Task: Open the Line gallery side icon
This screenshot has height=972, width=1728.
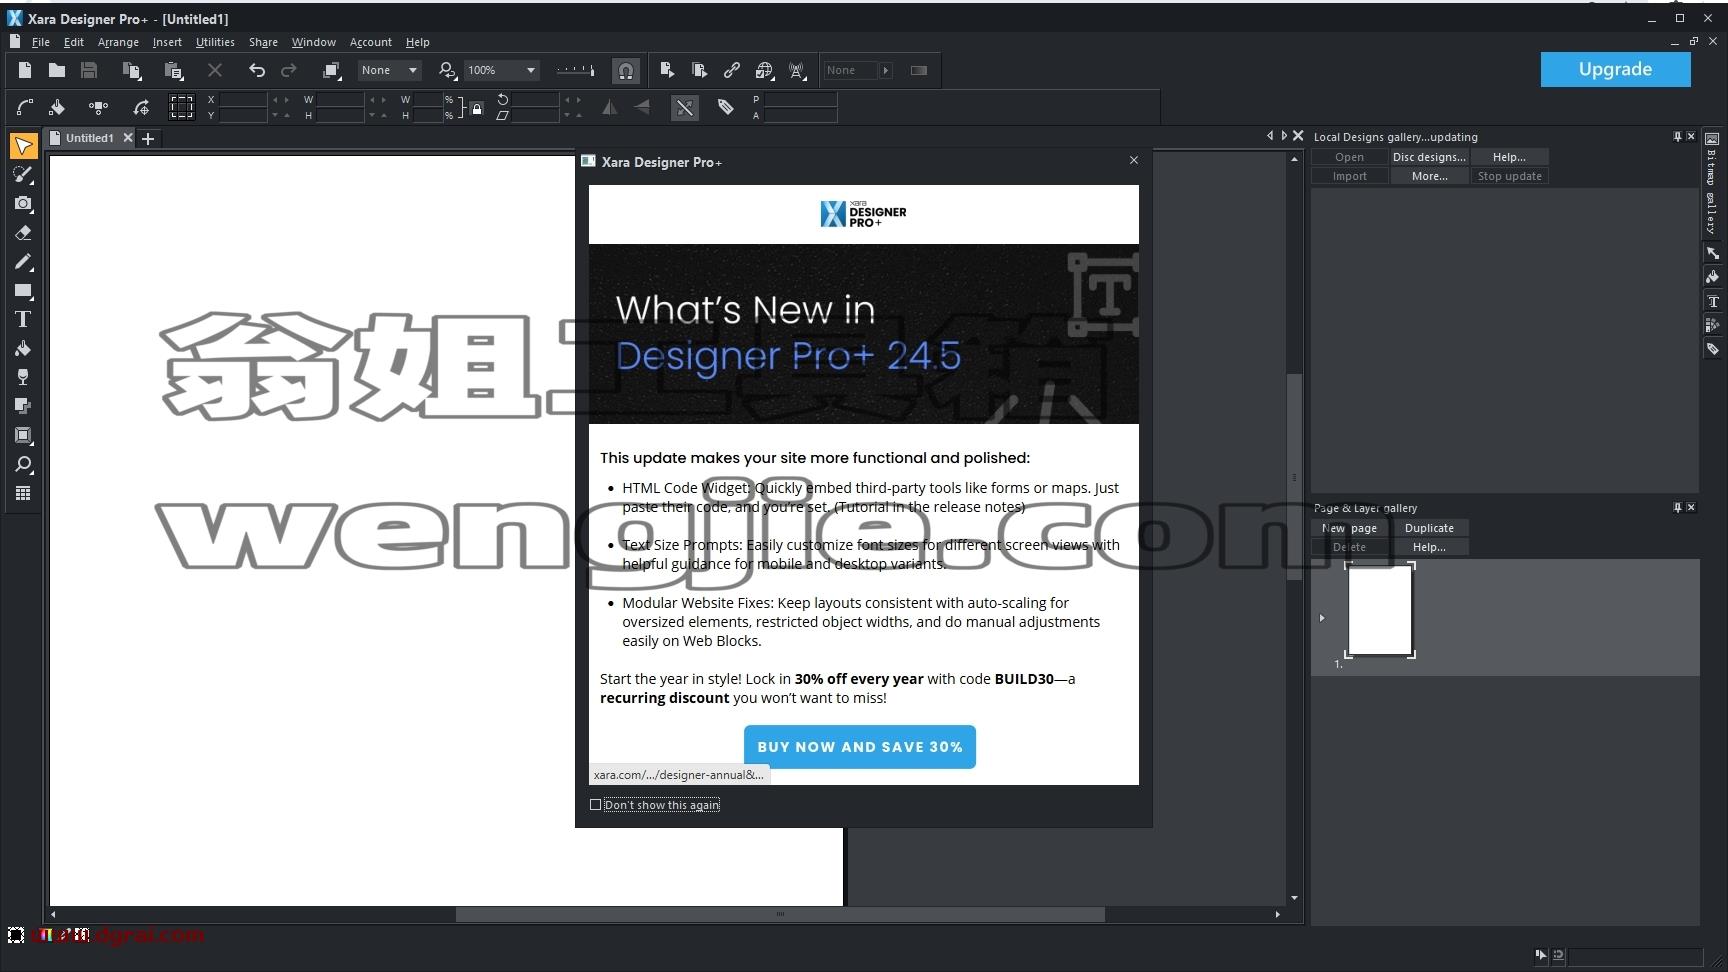Action: tap(1712, 253)
